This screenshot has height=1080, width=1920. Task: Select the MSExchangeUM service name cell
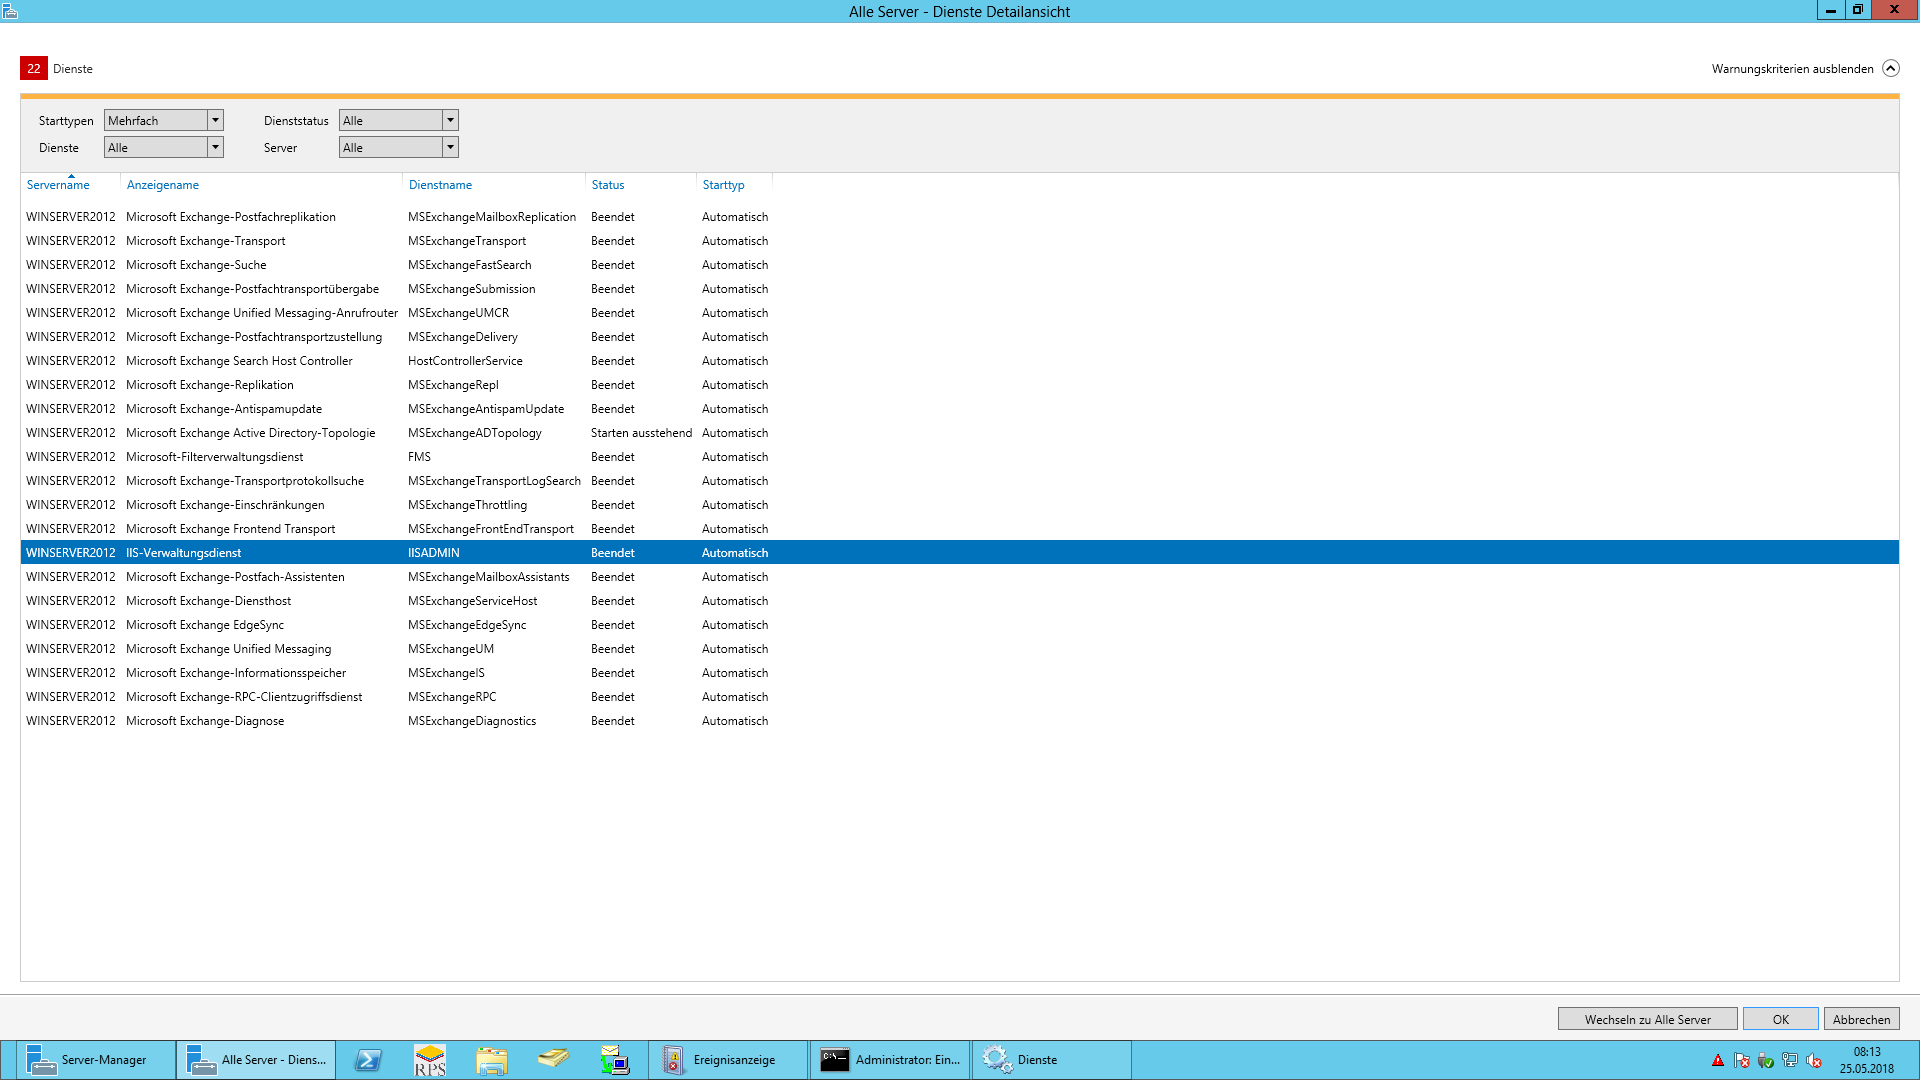click(x=451, y=649)
